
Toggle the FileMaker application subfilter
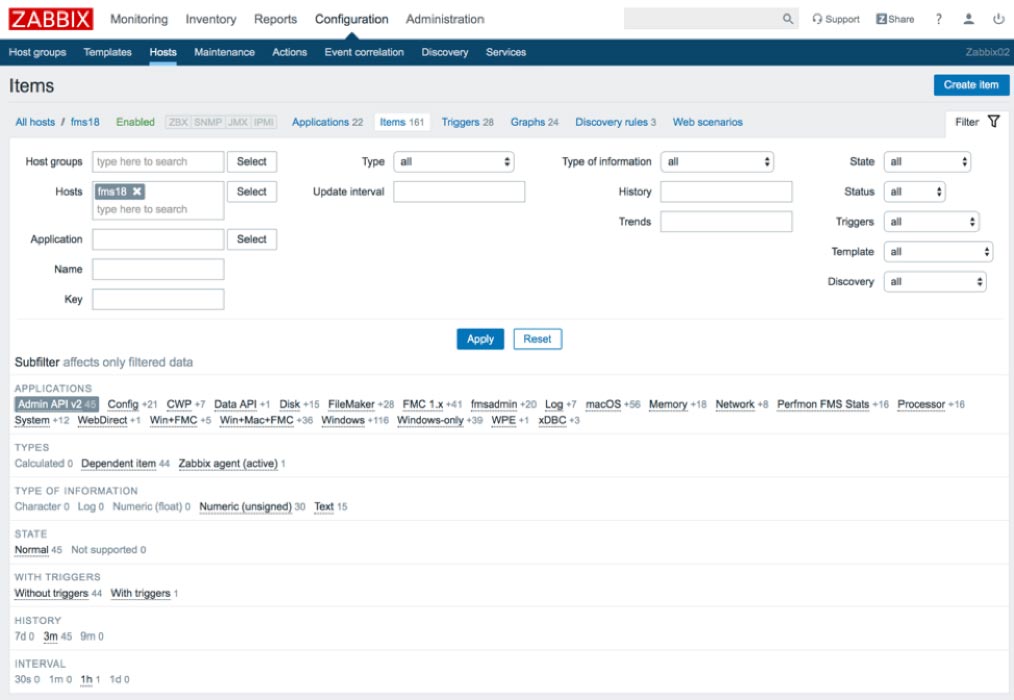coord(351,404)
